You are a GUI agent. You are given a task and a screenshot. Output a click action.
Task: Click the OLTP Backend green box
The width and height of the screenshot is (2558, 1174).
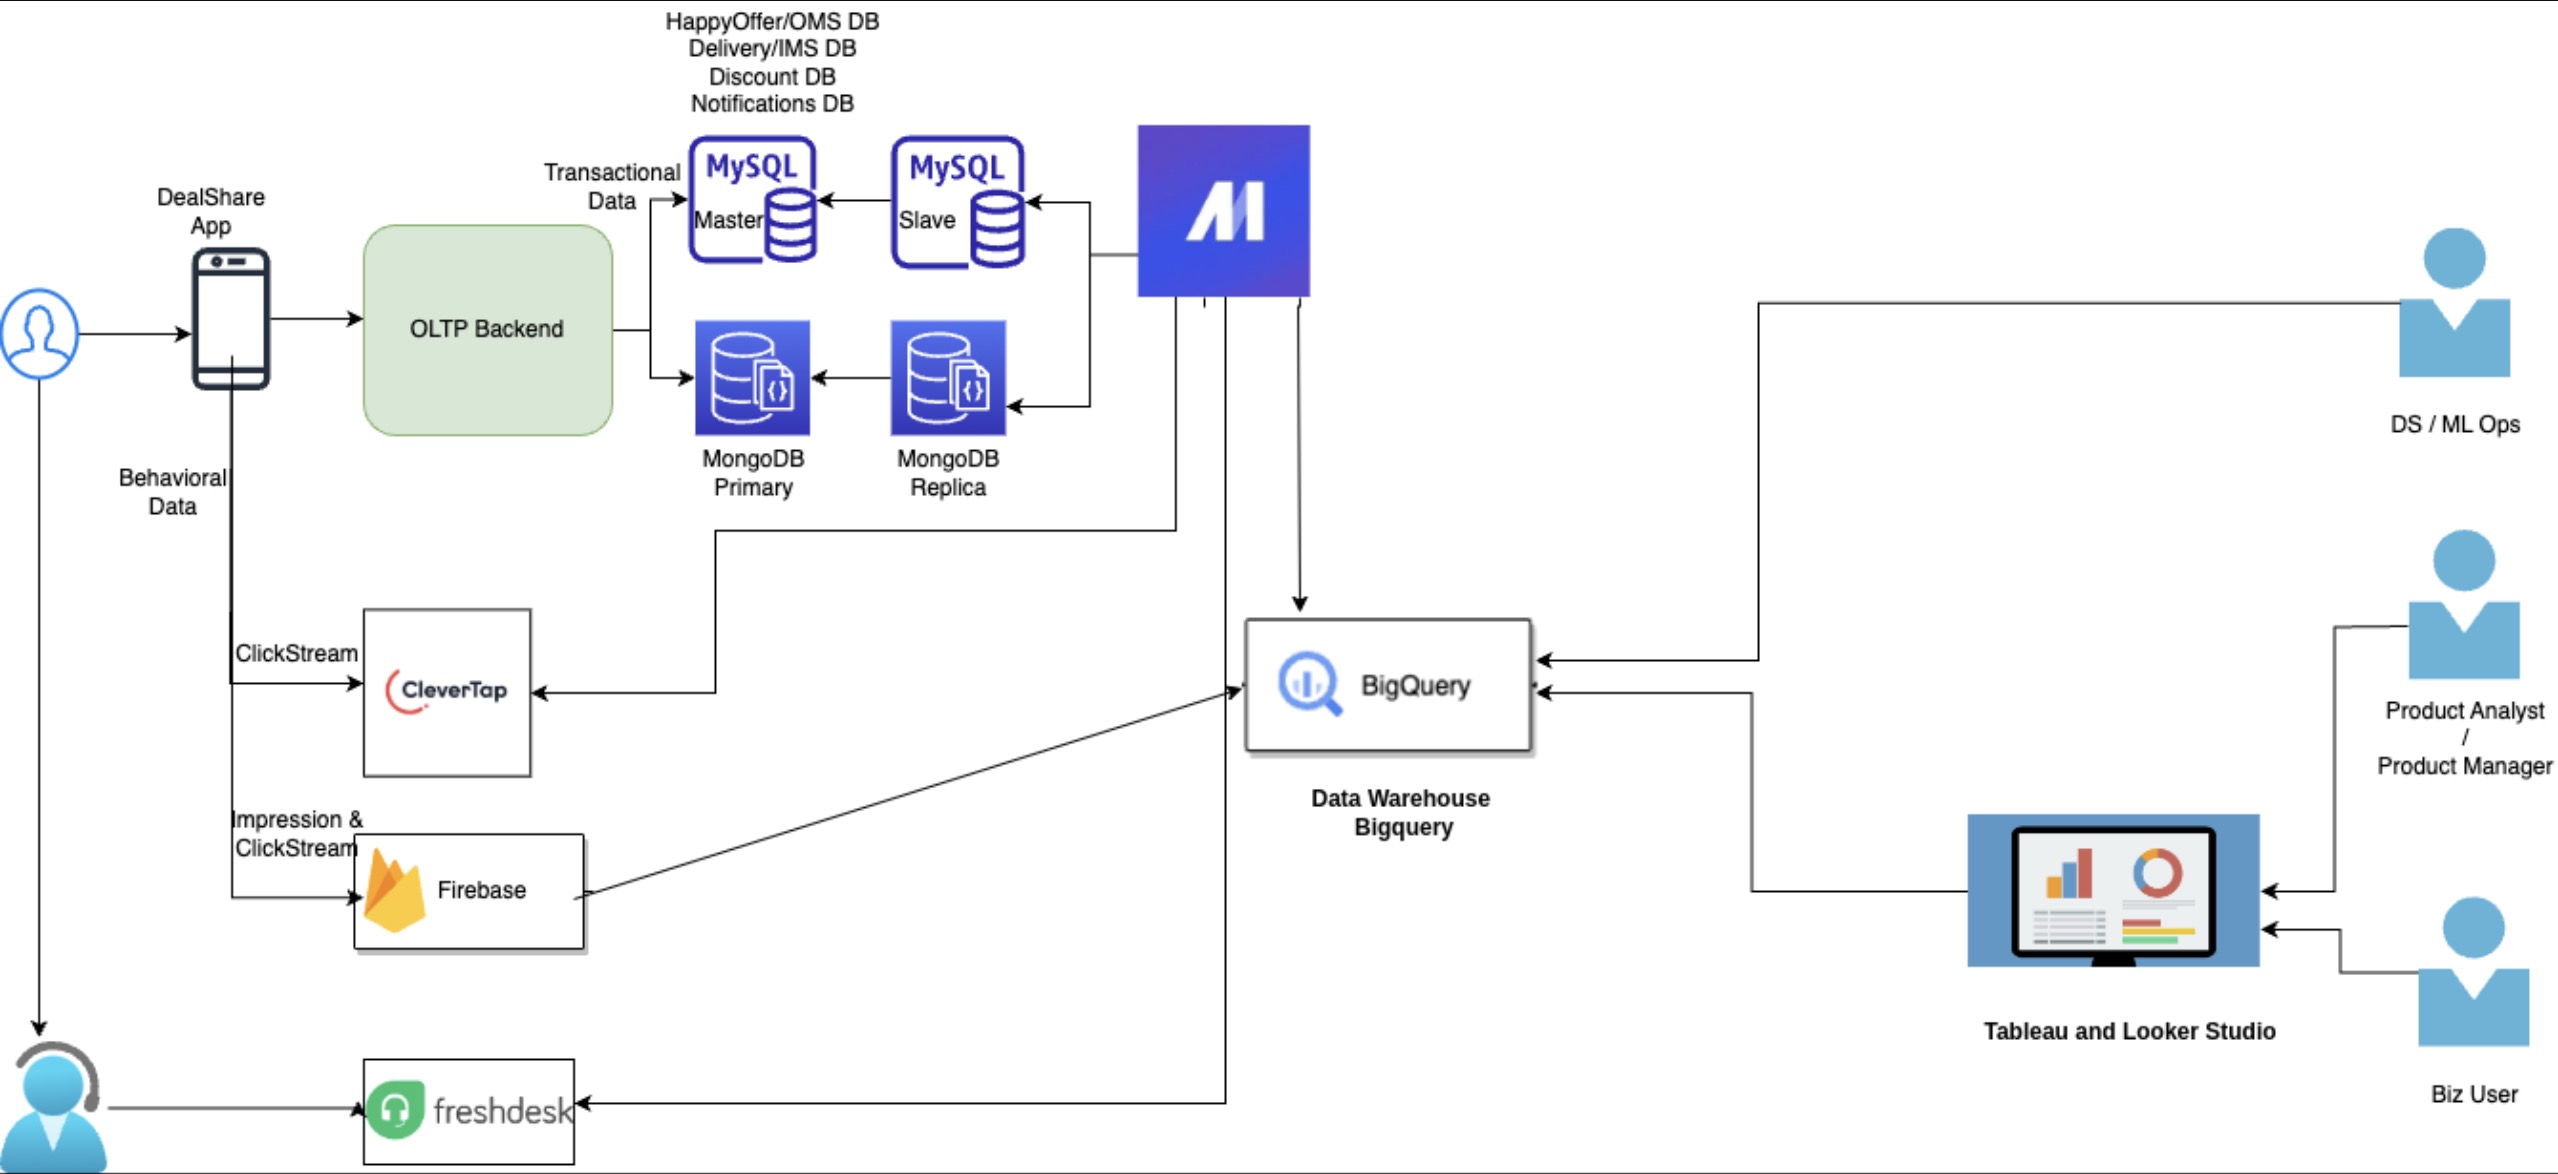pos(488,330)
